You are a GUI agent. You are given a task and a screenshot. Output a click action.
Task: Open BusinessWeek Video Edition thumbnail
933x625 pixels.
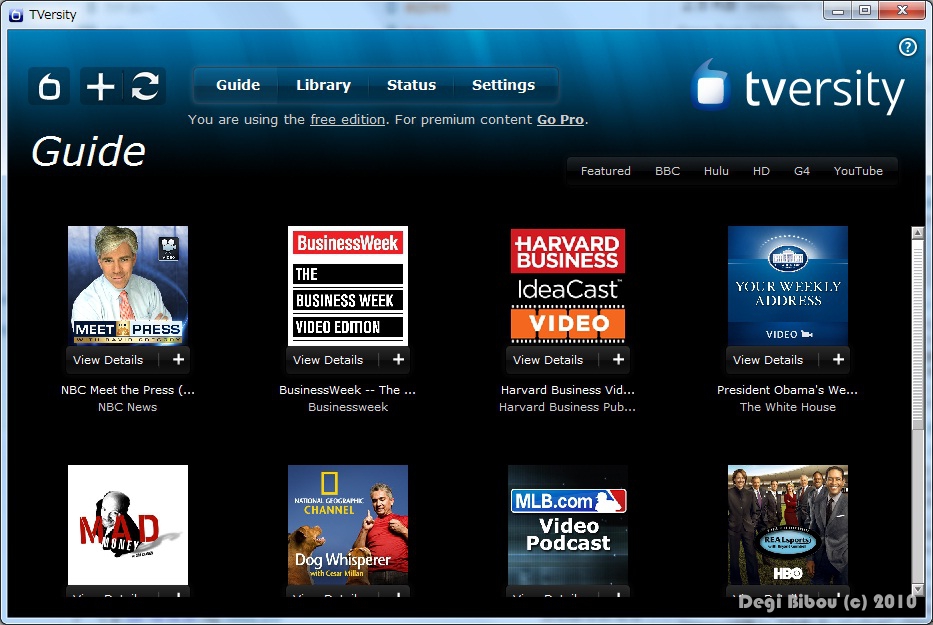click(348, 286)
